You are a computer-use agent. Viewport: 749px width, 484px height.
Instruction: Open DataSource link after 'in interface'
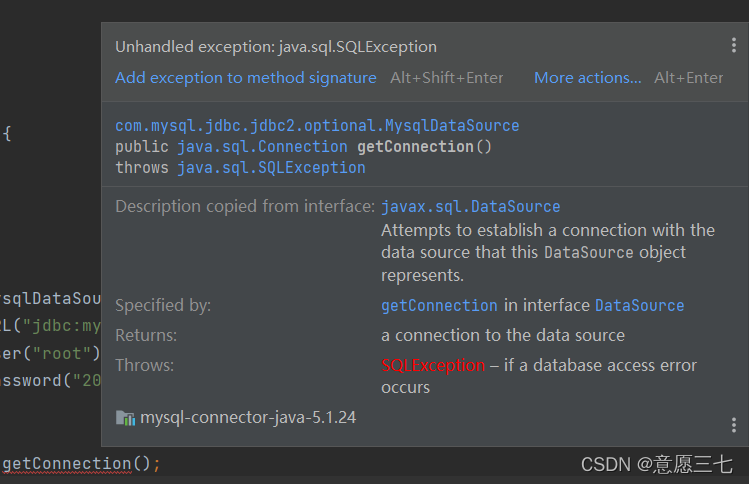639,305
